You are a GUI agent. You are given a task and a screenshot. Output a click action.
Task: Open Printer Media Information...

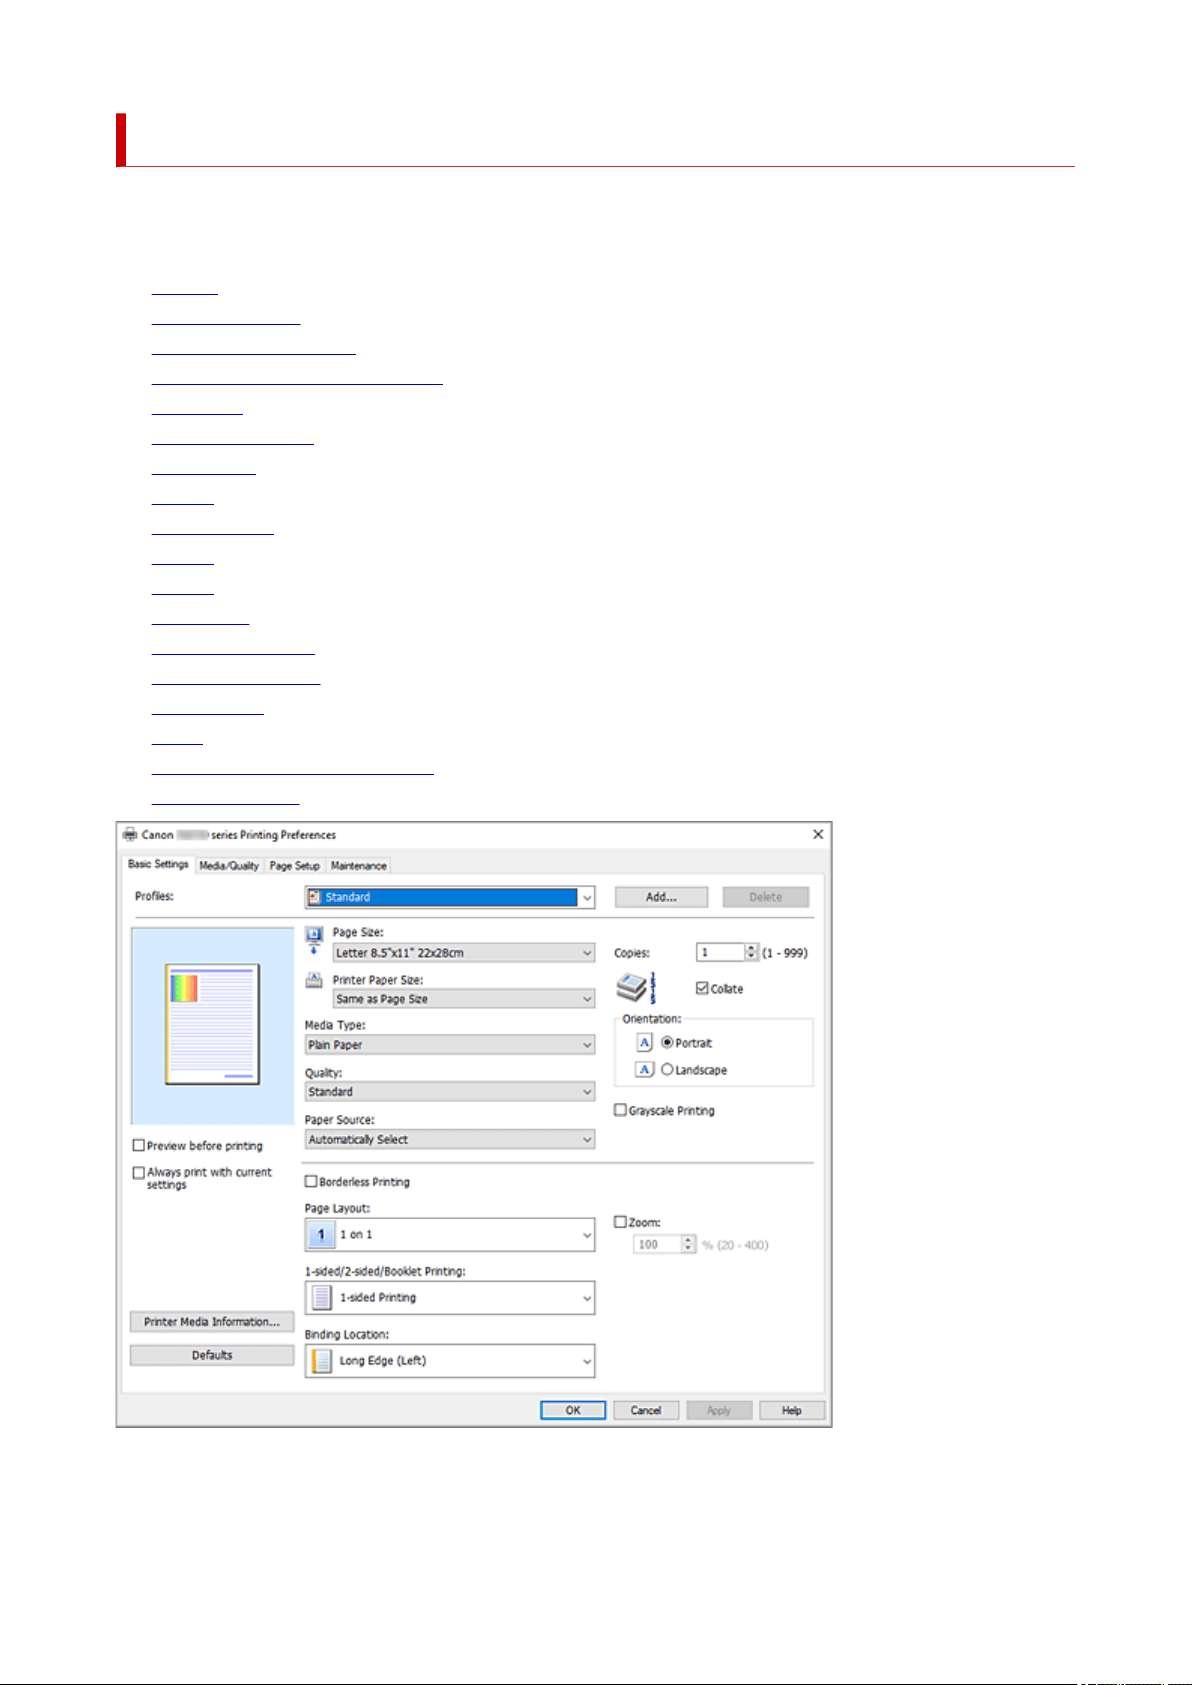(x=212, y=1322)
